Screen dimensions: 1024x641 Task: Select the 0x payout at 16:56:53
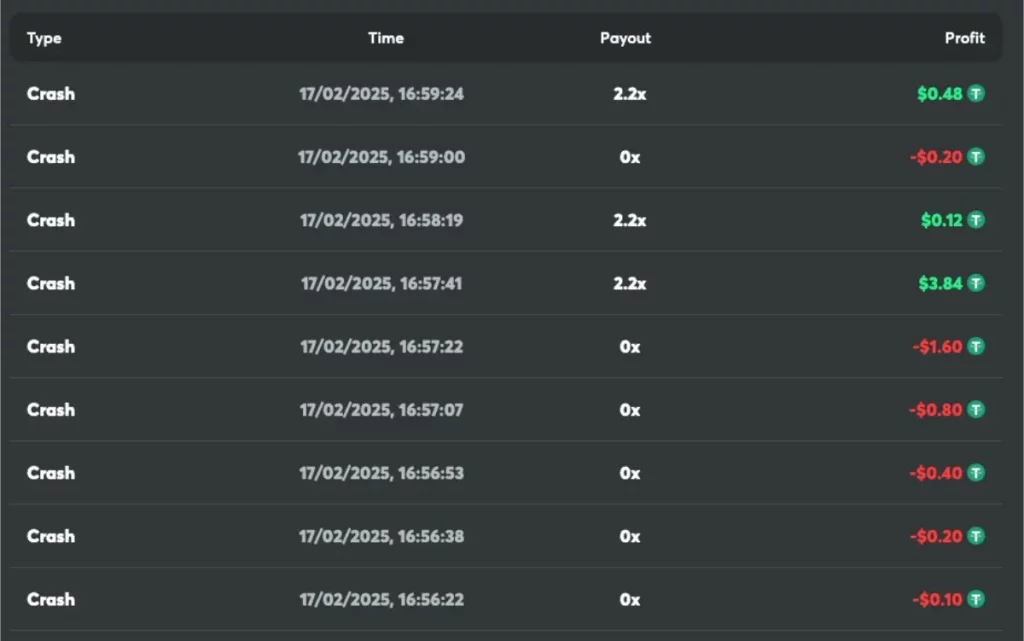pos(630,473)
